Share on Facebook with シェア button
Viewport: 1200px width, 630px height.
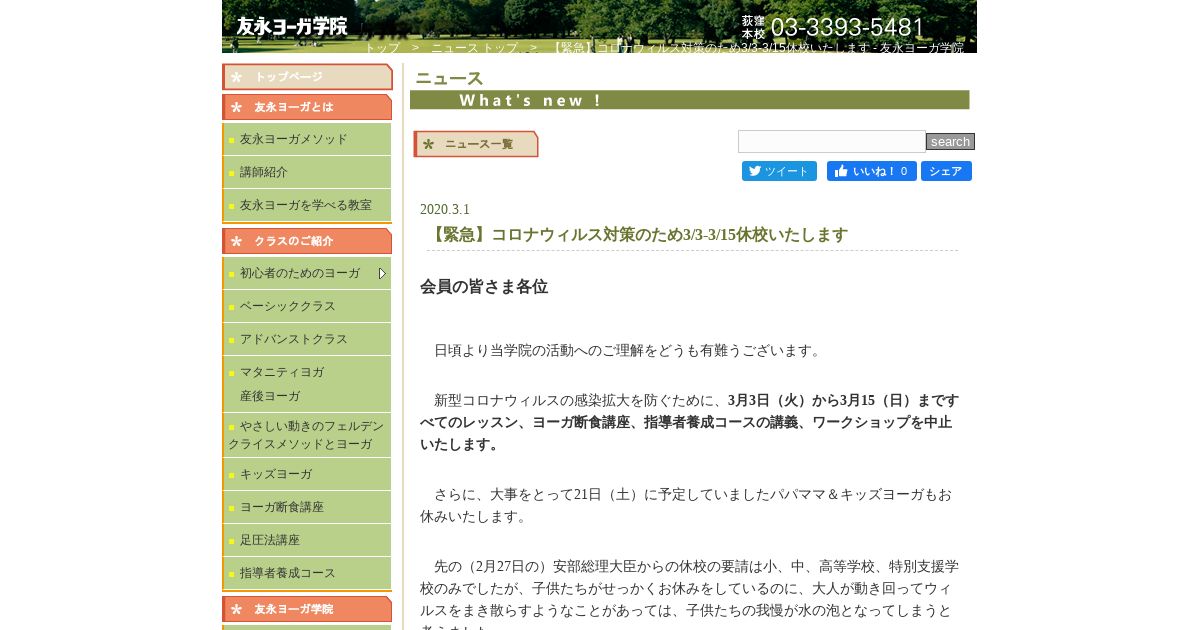[x=946, y=171]
